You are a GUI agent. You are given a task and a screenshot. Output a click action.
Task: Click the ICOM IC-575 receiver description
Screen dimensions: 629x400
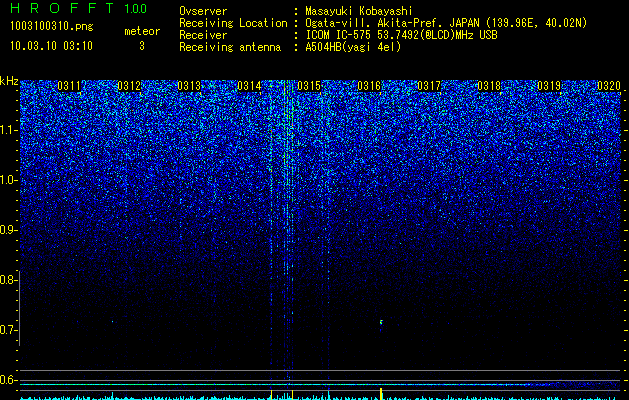pos(401,35)
